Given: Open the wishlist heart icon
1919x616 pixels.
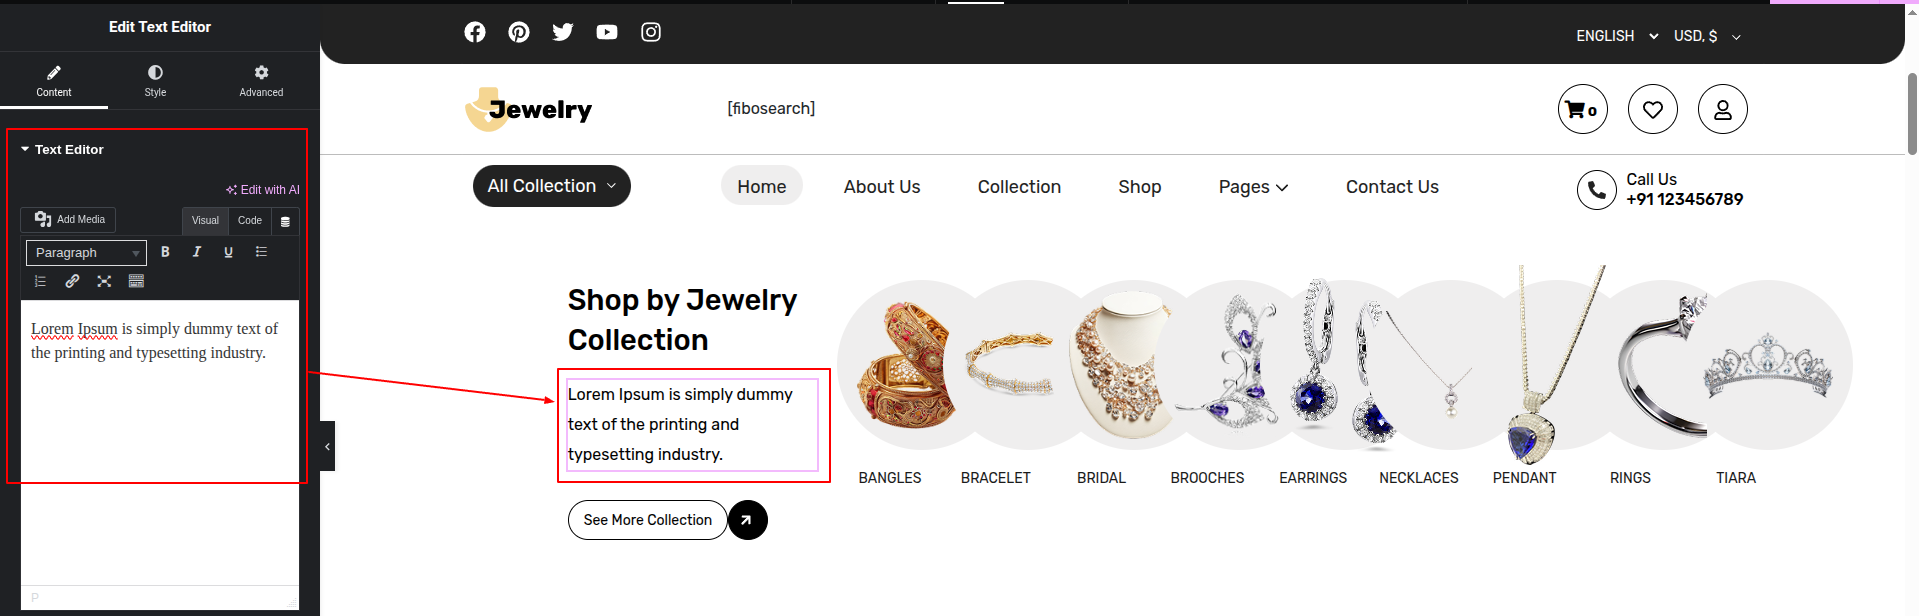Looking at the screenshot, I should (1652, 109).
